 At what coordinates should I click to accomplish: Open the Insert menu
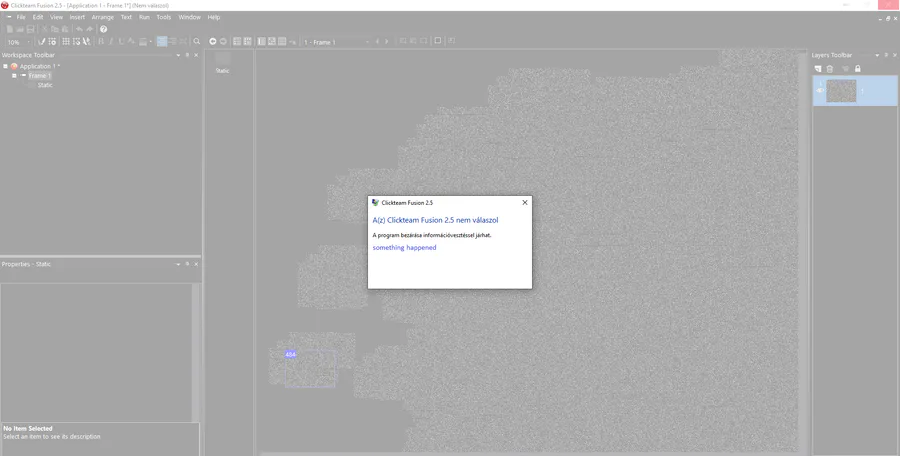tap(77, 17)
